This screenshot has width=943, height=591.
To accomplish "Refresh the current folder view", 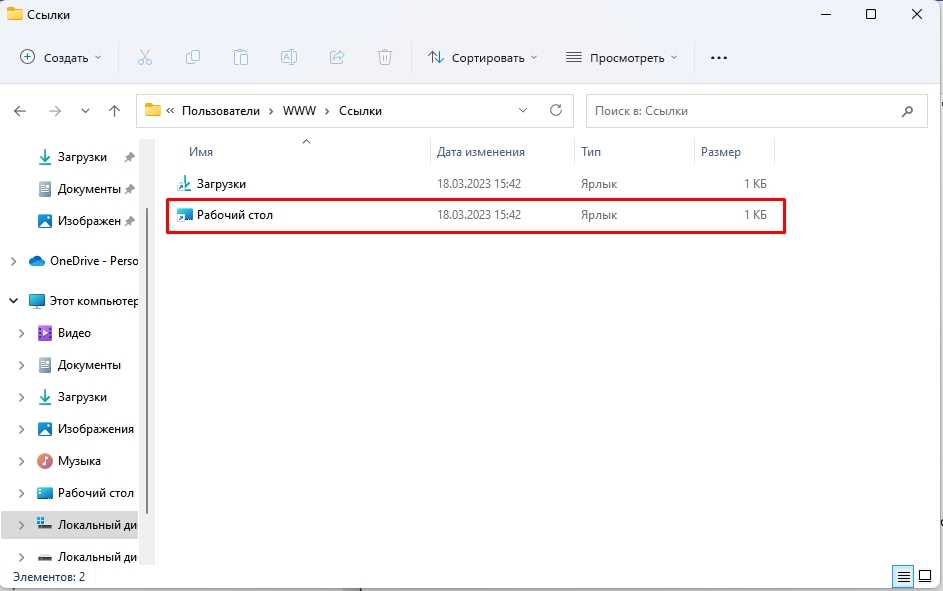I will 556,111.
